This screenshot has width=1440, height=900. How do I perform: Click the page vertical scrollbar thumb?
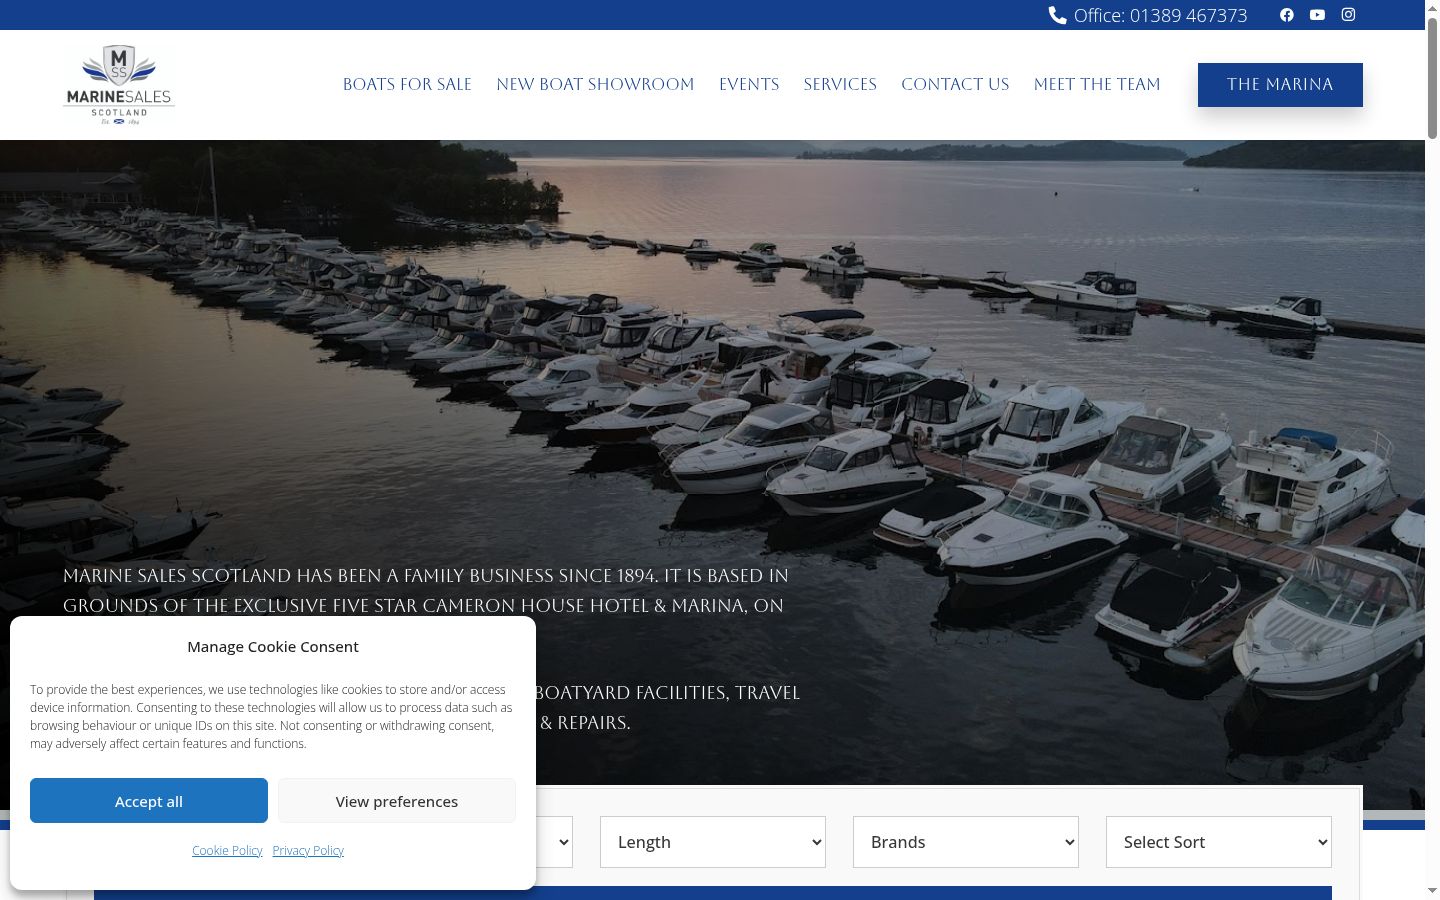point(1432,78)
